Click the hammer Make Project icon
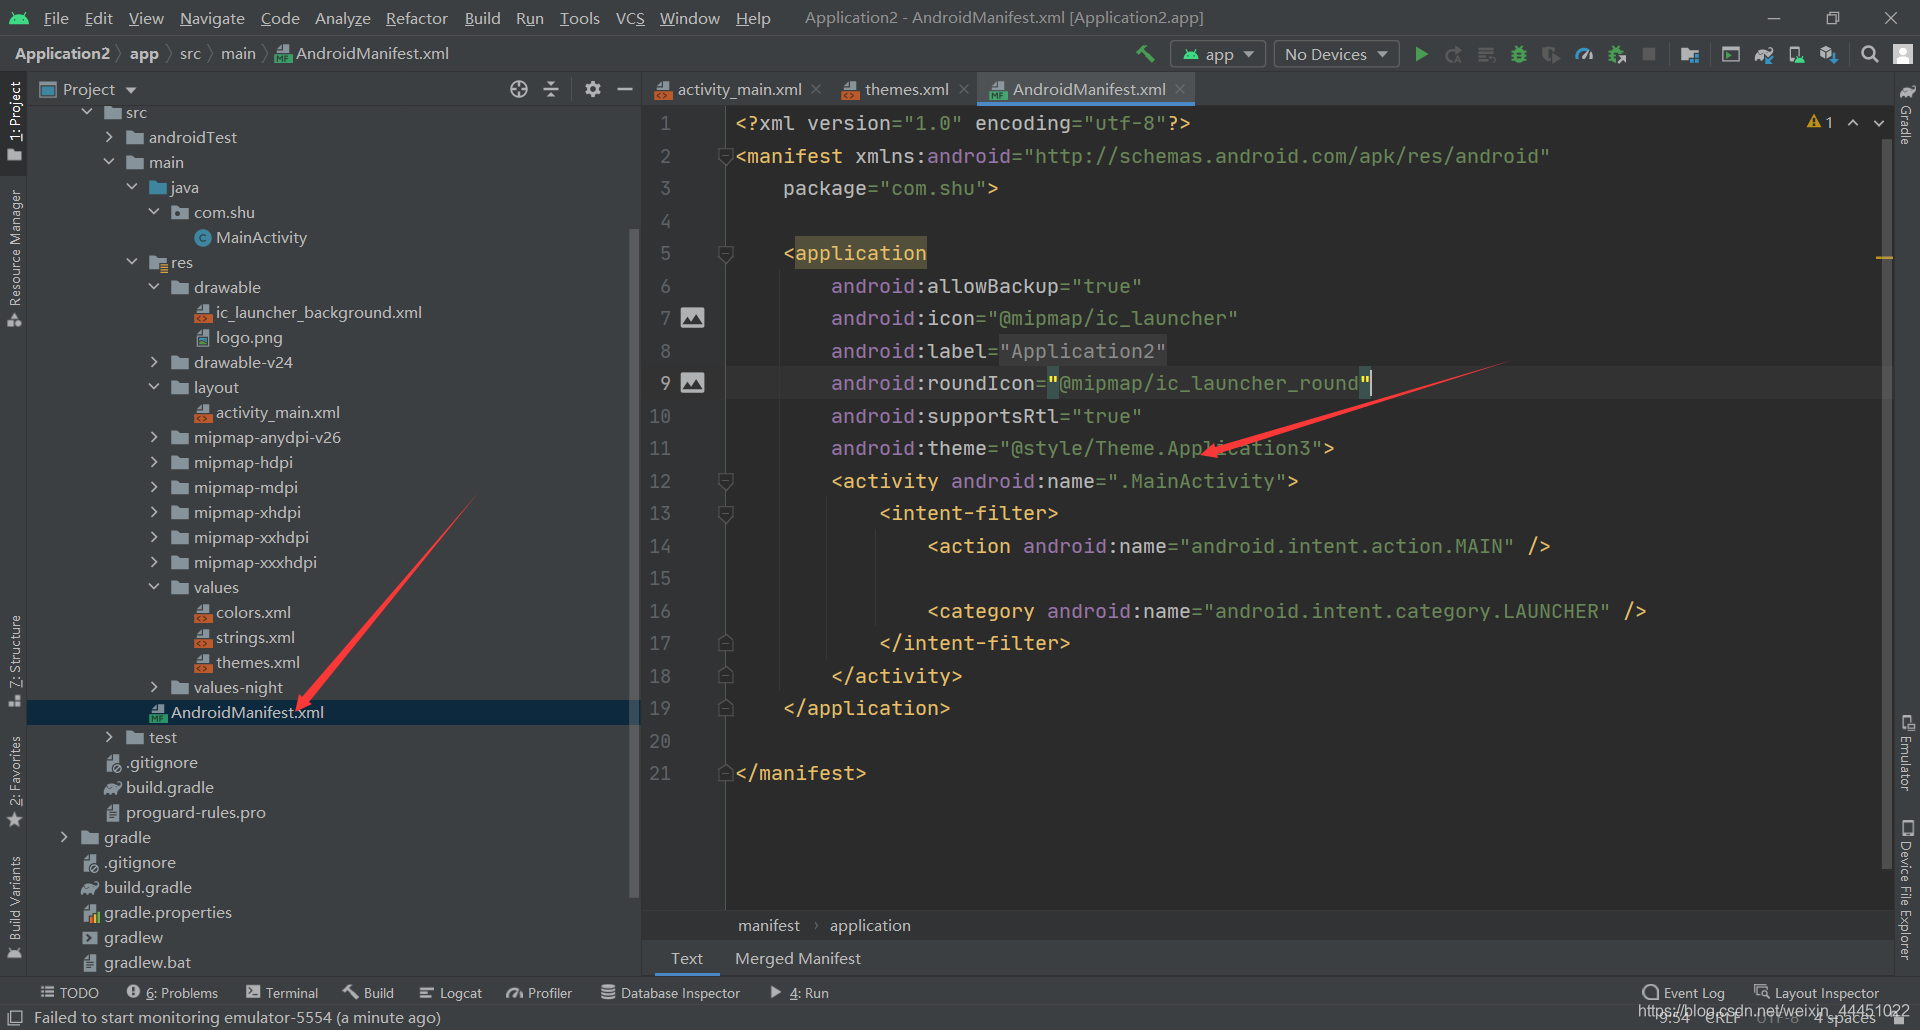Image resolution: width=1920 pixels, height=1030 pixels. [x=1145, y=54]
